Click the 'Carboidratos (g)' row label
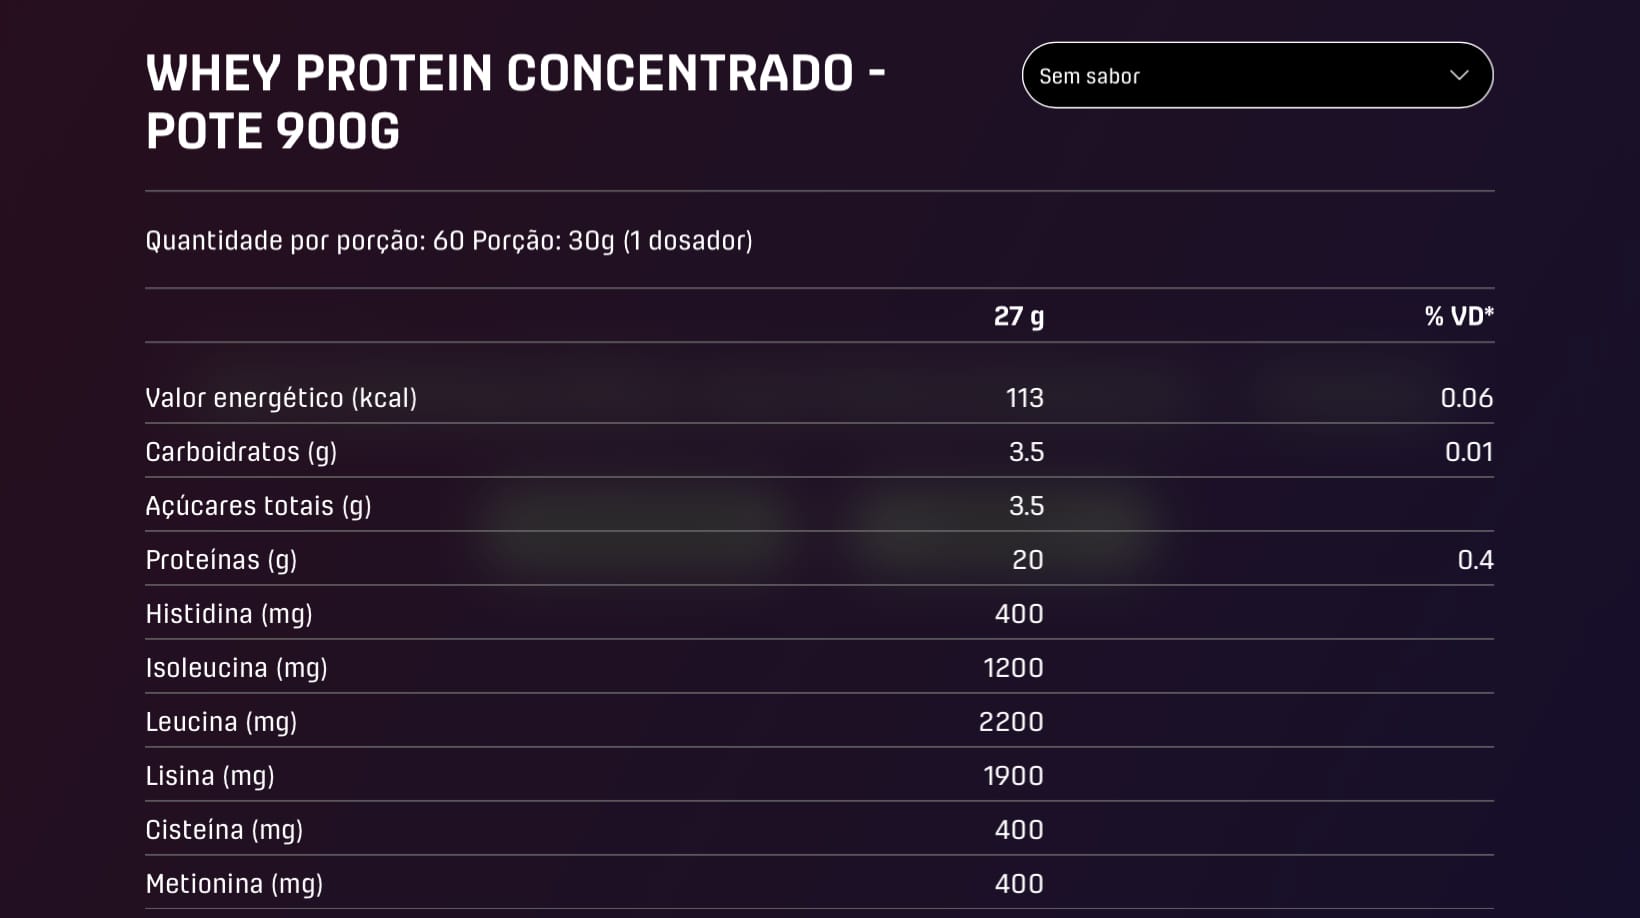 (x=241, y=452)
